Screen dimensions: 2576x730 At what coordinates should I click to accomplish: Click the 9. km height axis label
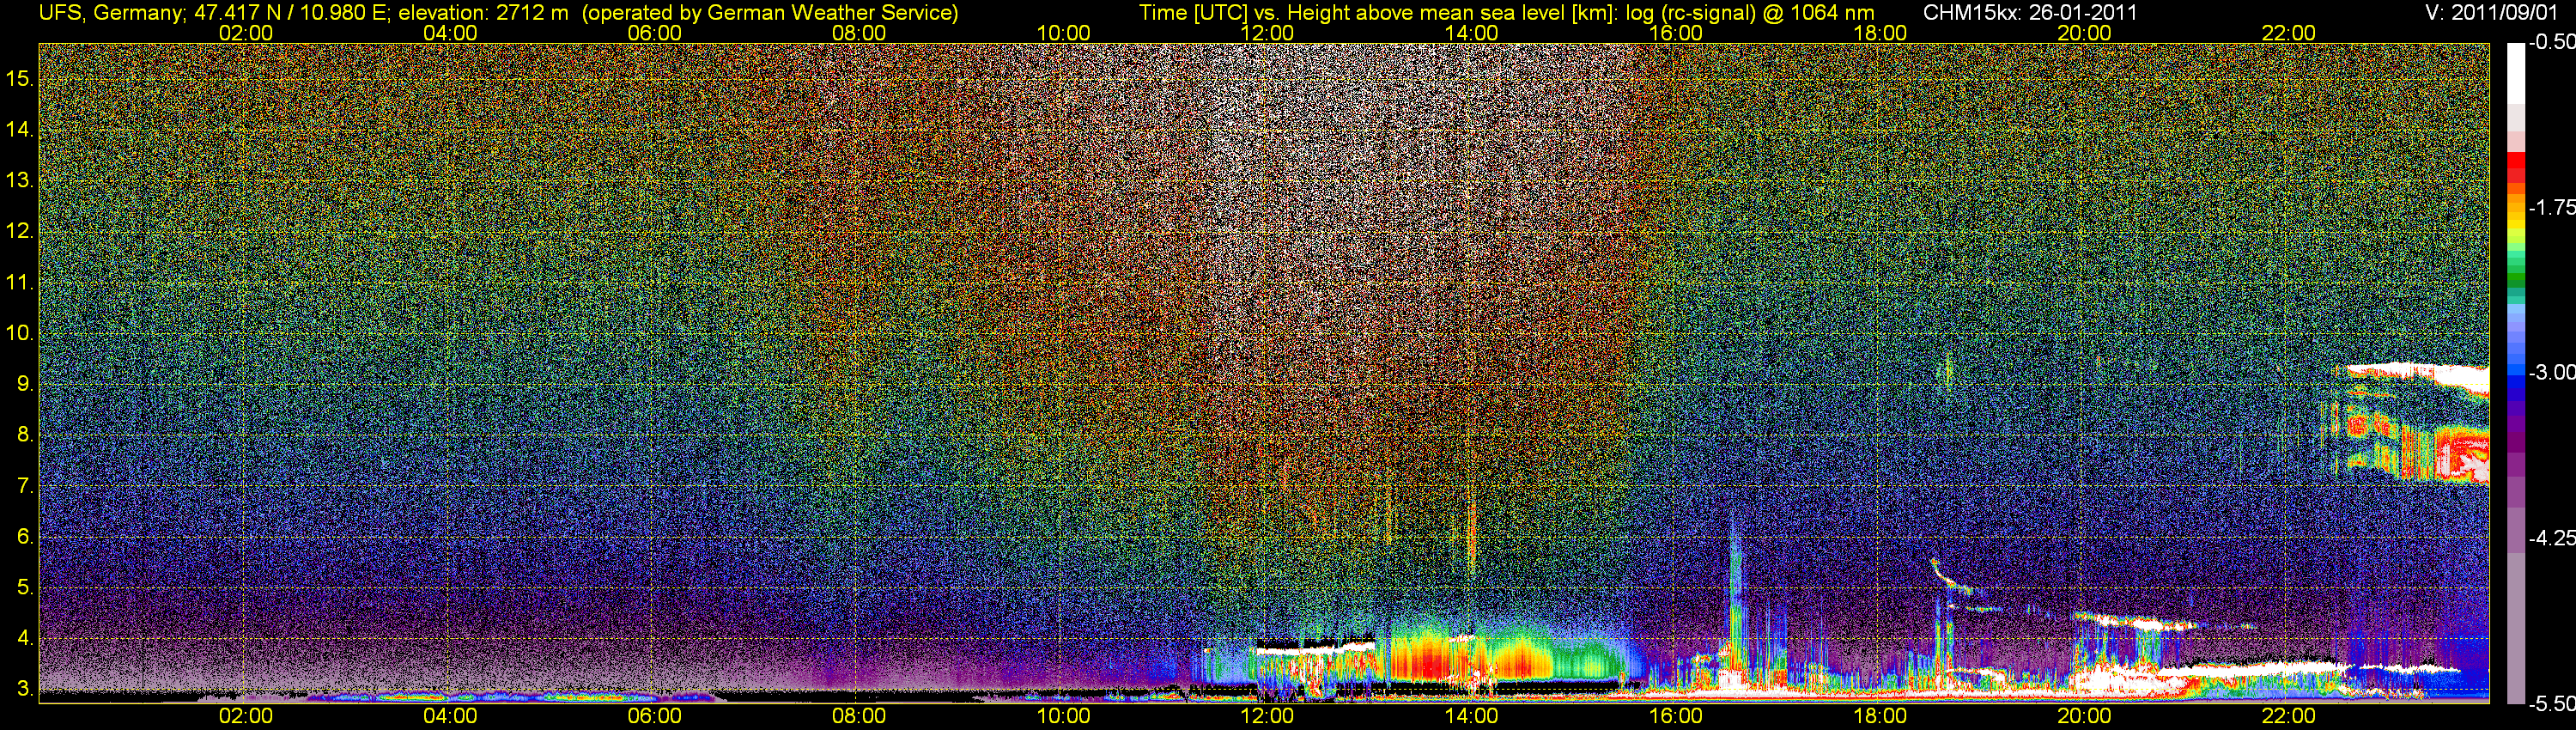tap(25, 384)
